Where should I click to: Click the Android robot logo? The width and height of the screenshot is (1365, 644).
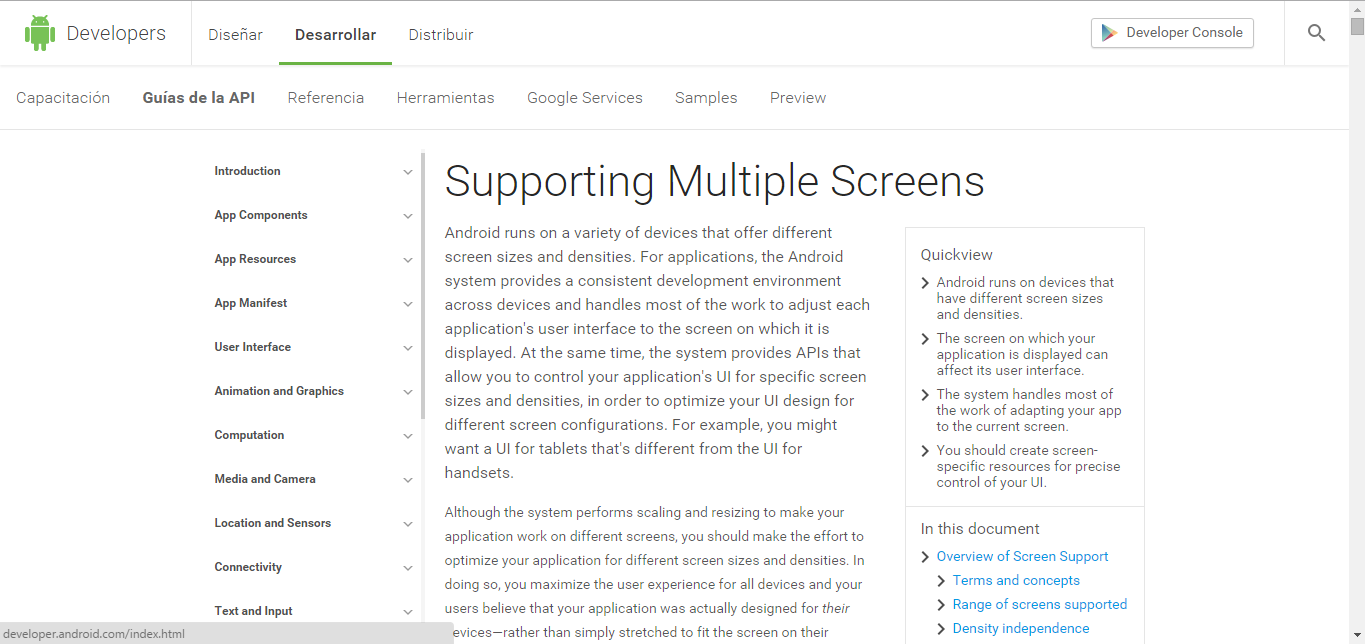point(40,33)
